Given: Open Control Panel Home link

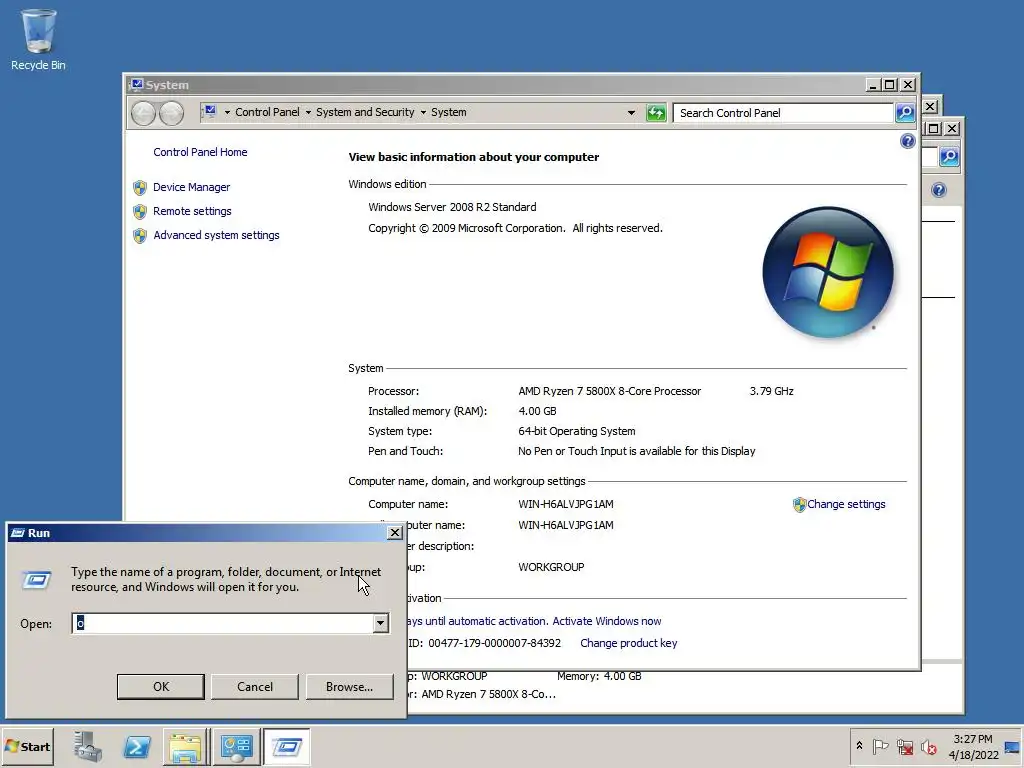Looking at the screenshot, I should point(200,152).
